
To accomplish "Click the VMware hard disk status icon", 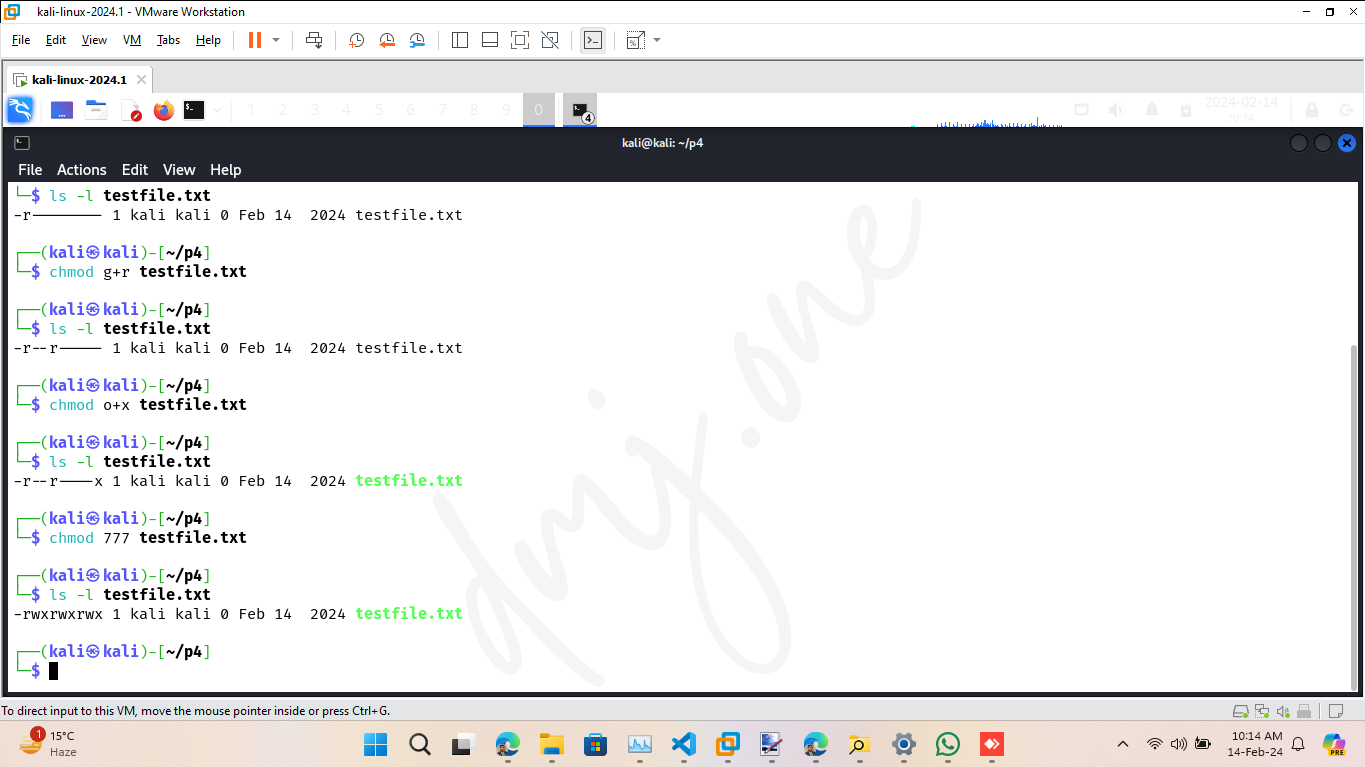I will click(1240, 711).
